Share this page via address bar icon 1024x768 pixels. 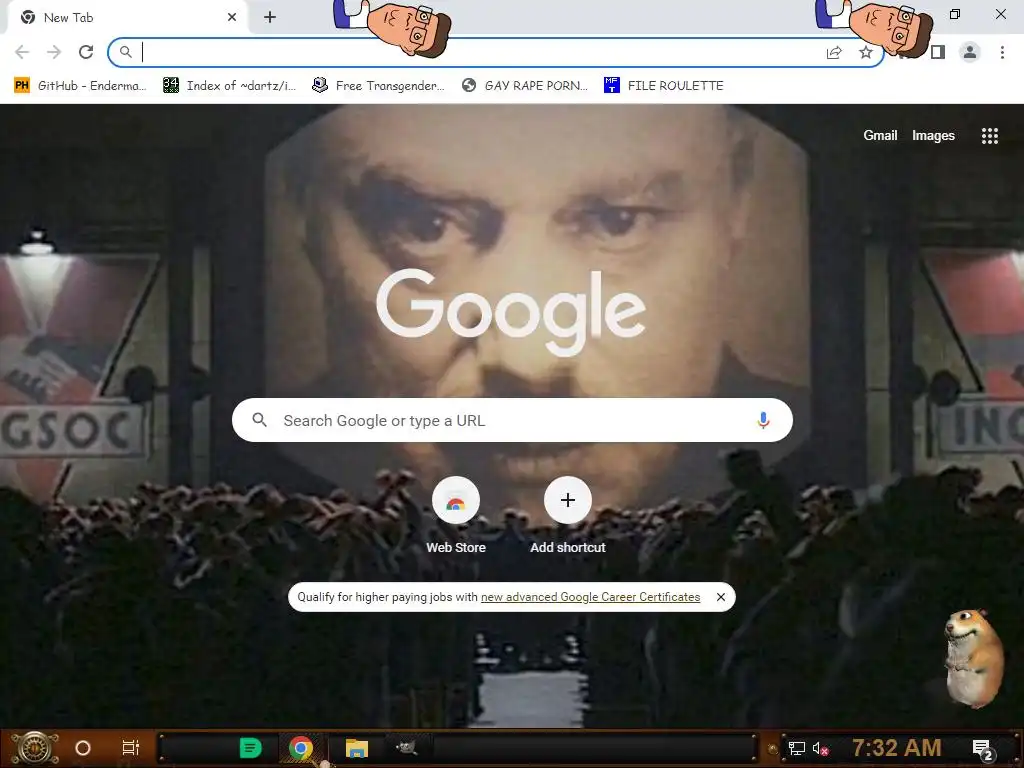834,53
